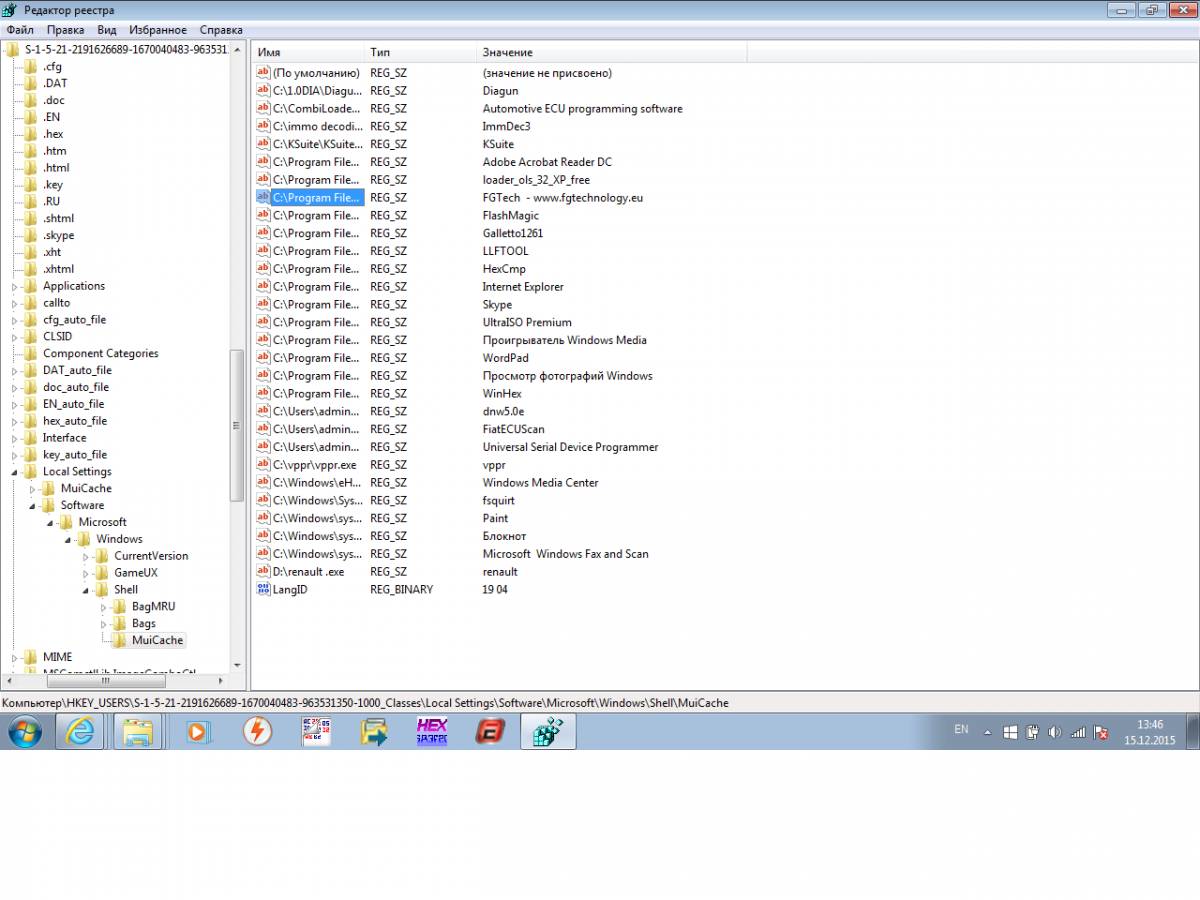Click the string icon of WinHex row
Image resolution: width=1200 pixels, height=900 pixels.
point(264,393)
